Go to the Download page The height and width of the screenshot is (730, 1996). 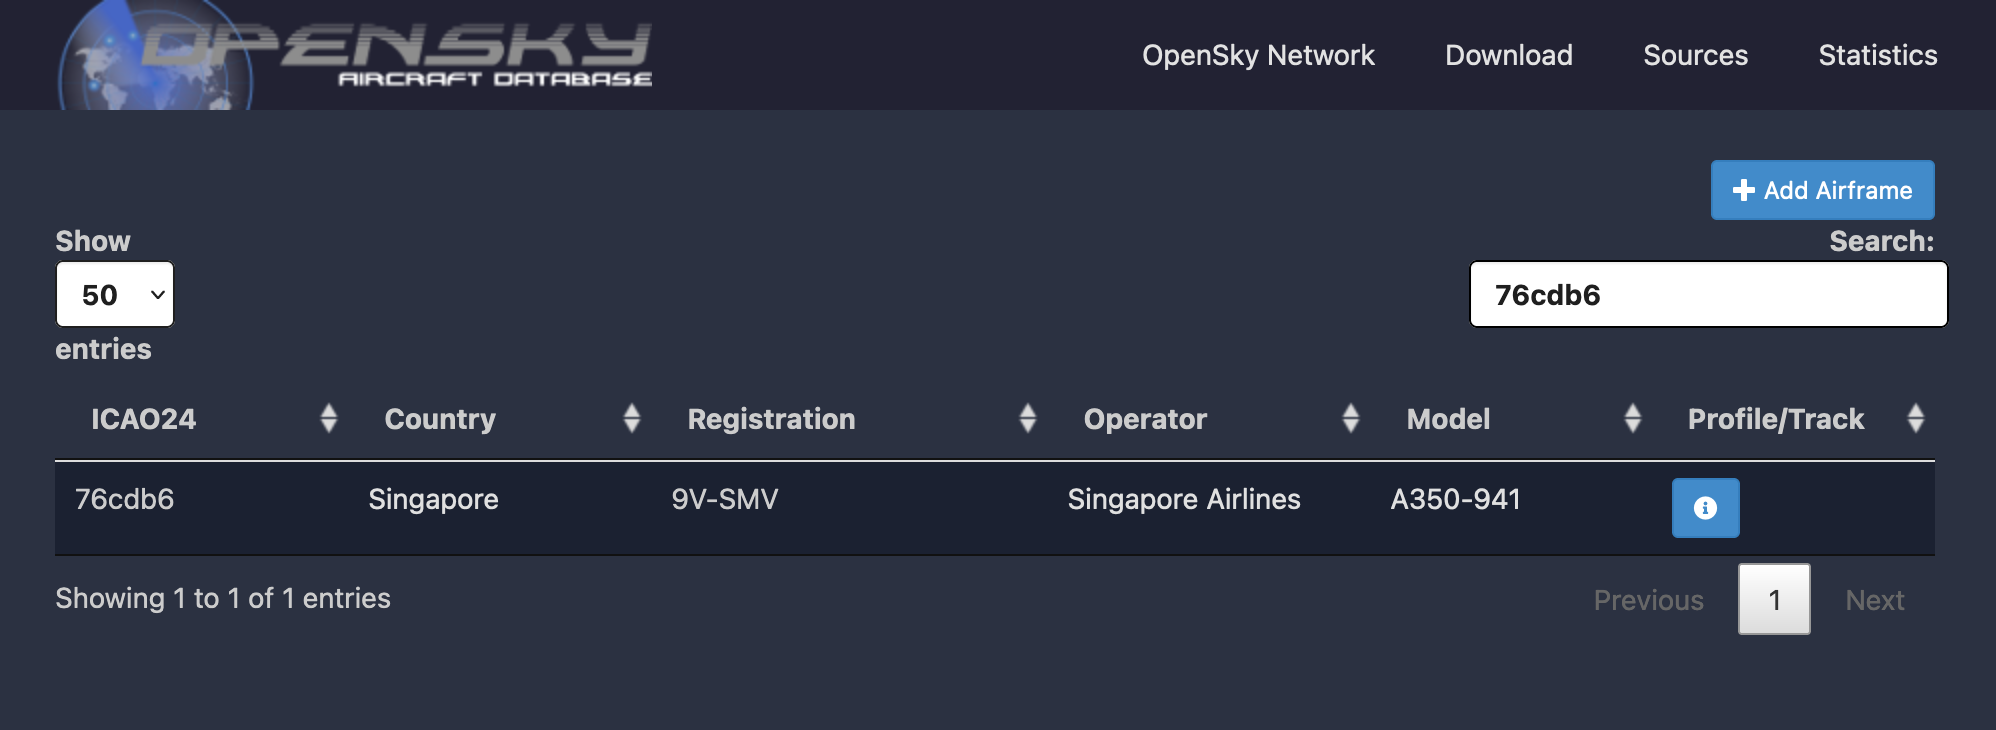click(1508, 55)
